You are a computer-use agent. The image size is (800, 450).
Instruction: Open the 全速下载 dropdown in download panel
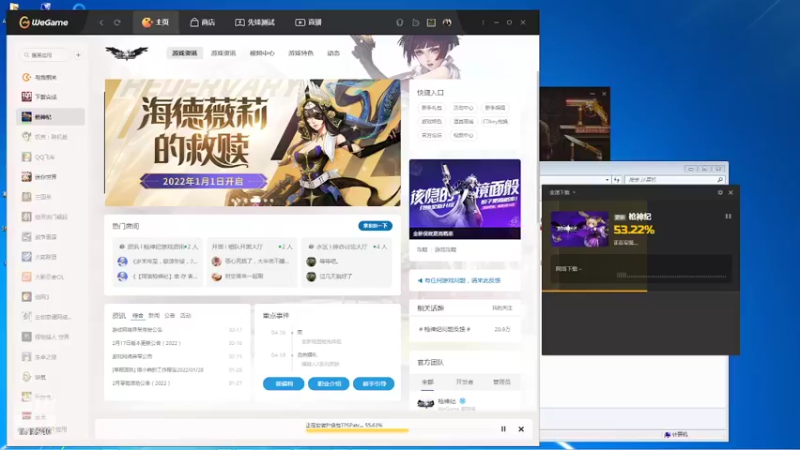562,192
